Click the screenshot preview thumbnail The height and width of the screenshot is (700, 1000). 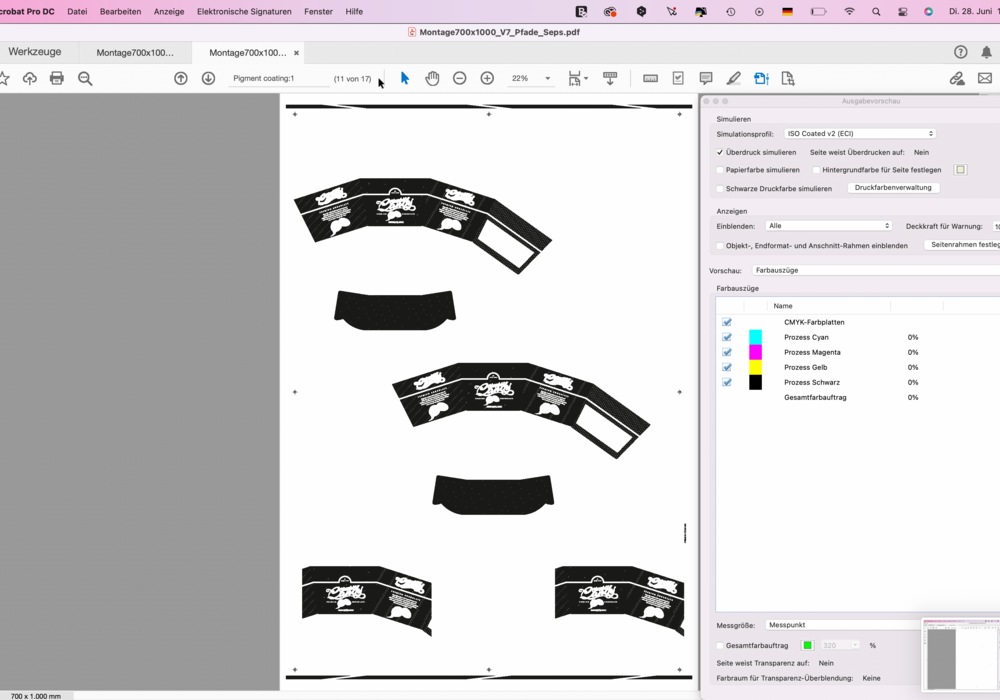[x=961, y=655]
